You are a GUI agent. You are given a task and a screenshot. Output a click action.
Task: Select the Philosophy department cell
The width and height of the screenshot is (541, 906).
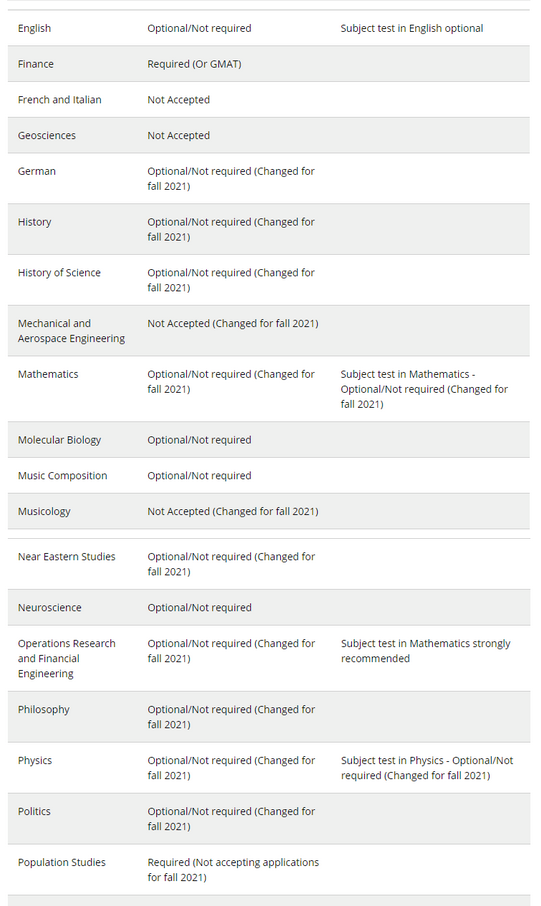43,710
